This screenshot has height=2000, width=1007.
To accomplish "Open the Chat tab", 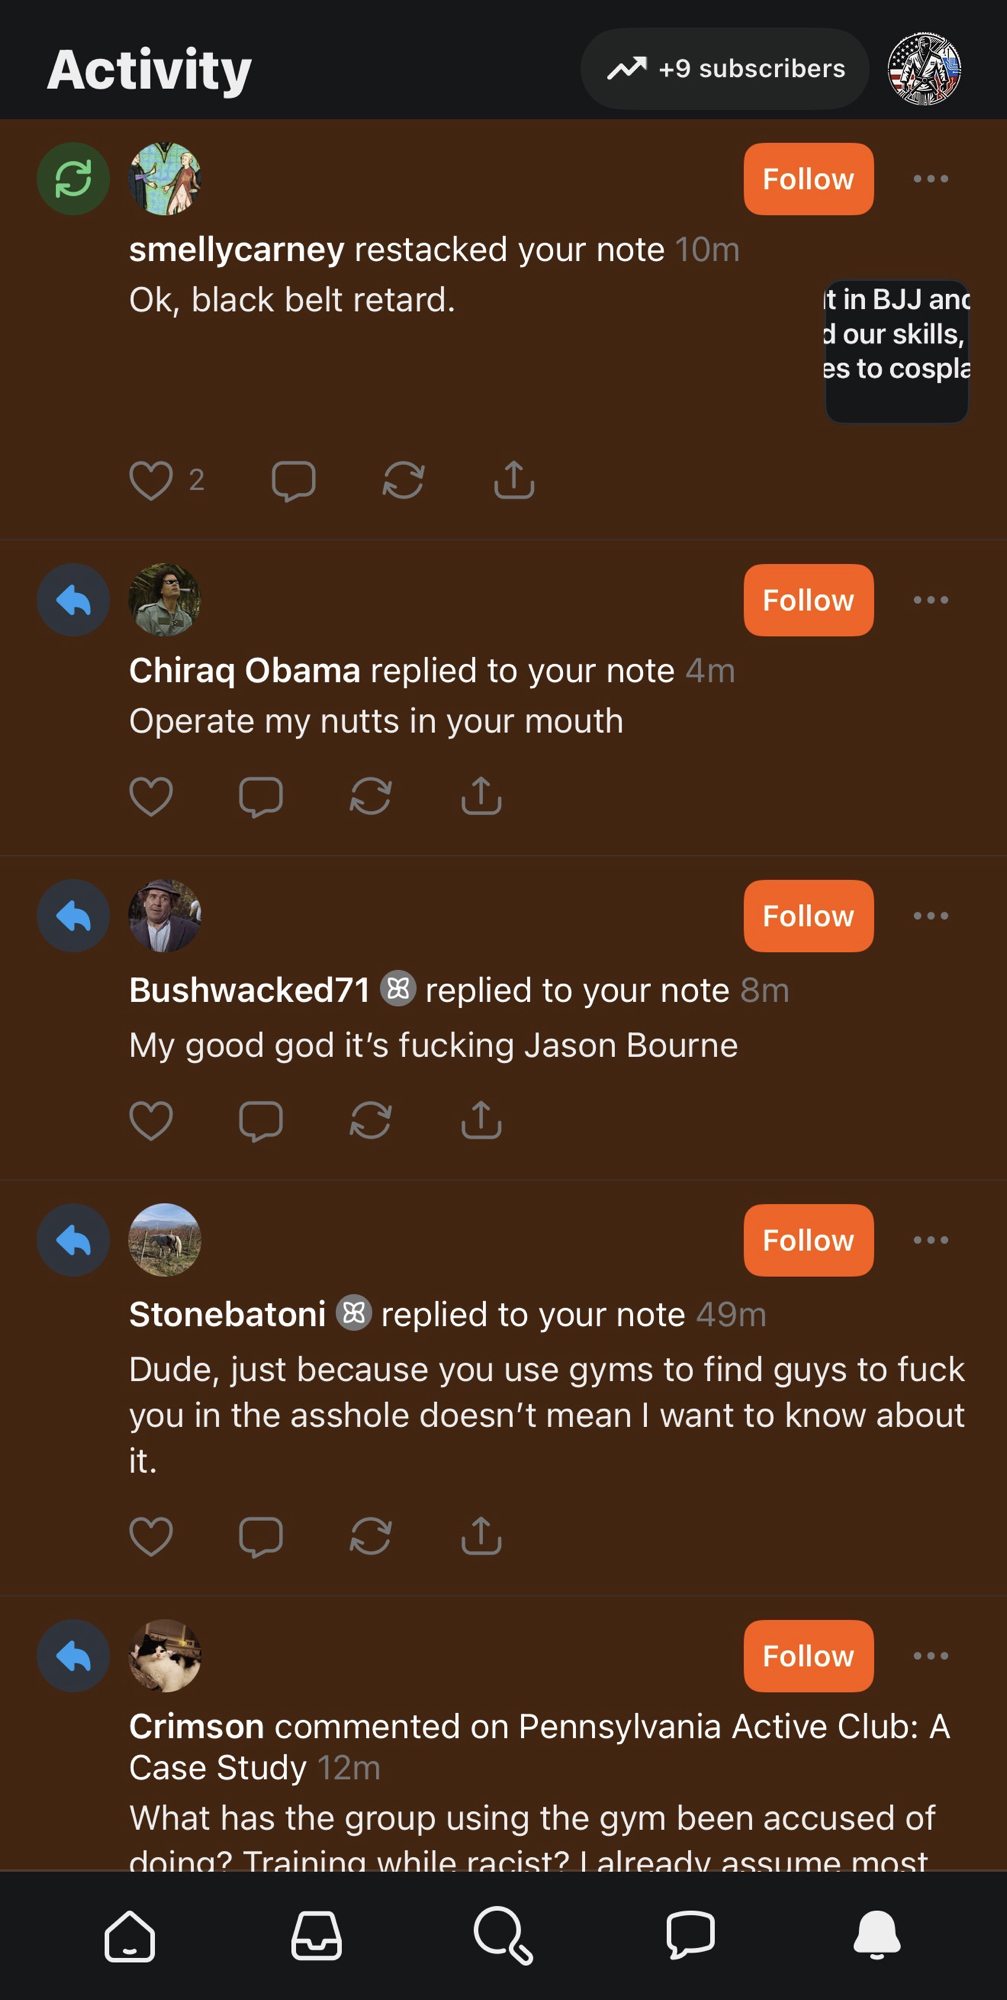I will point(690,1936).
